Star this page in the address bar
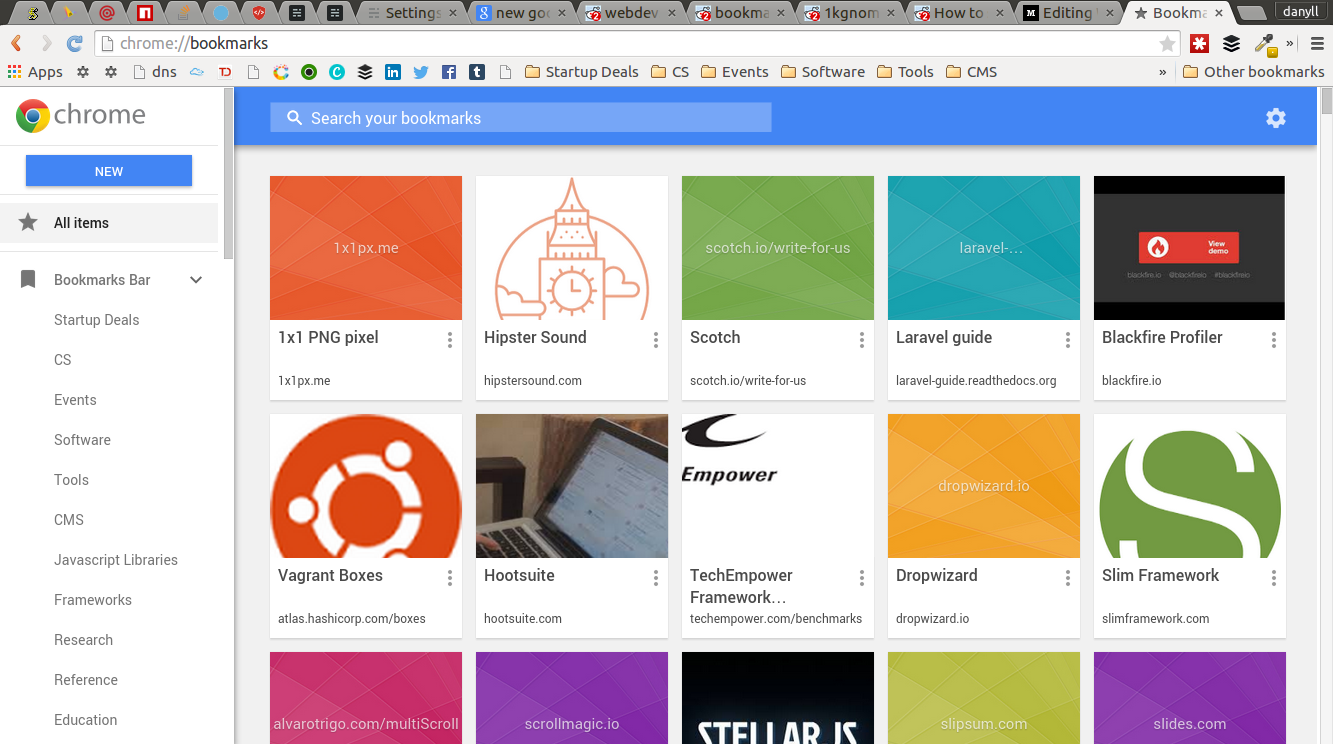This screenshot has height=744, width=1333. click(x=1167, y=44)
